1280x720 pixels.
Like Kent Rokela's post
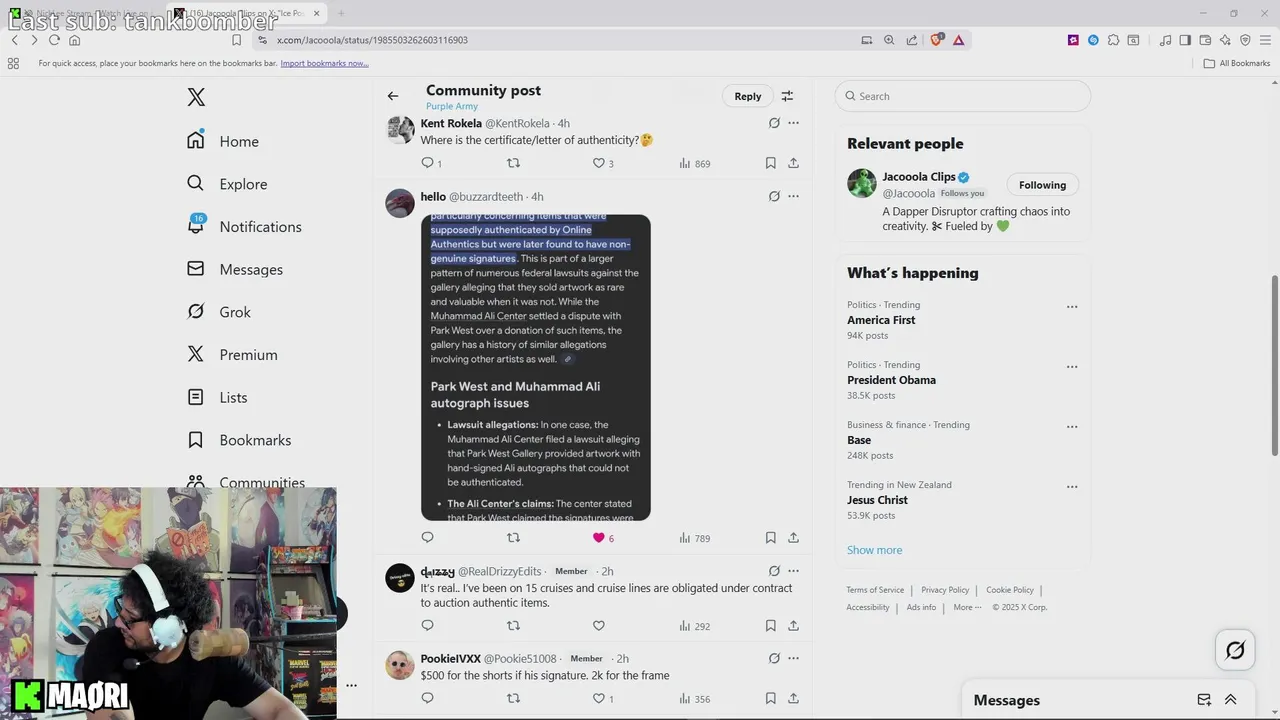pos(599,163)
